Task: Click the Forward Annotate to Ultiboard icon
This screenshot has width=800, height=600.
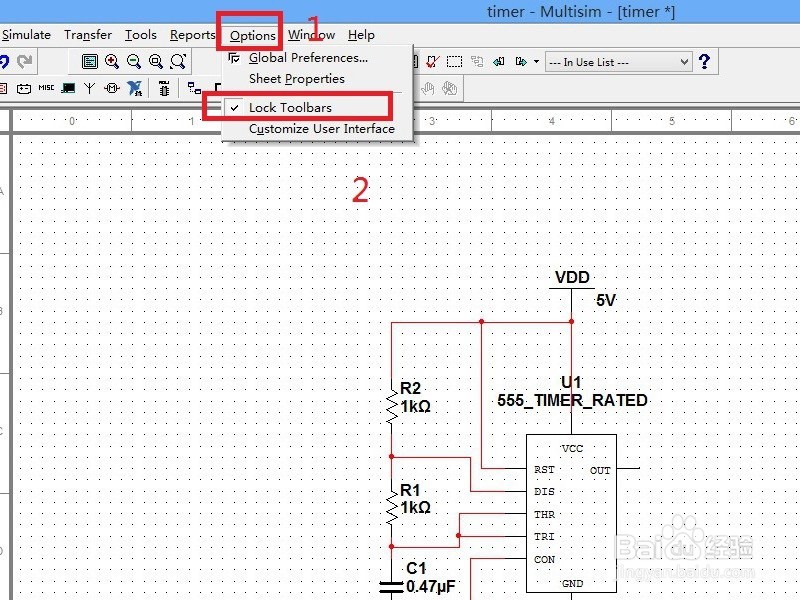Action: pyautogui.click(x=521, y=62)
